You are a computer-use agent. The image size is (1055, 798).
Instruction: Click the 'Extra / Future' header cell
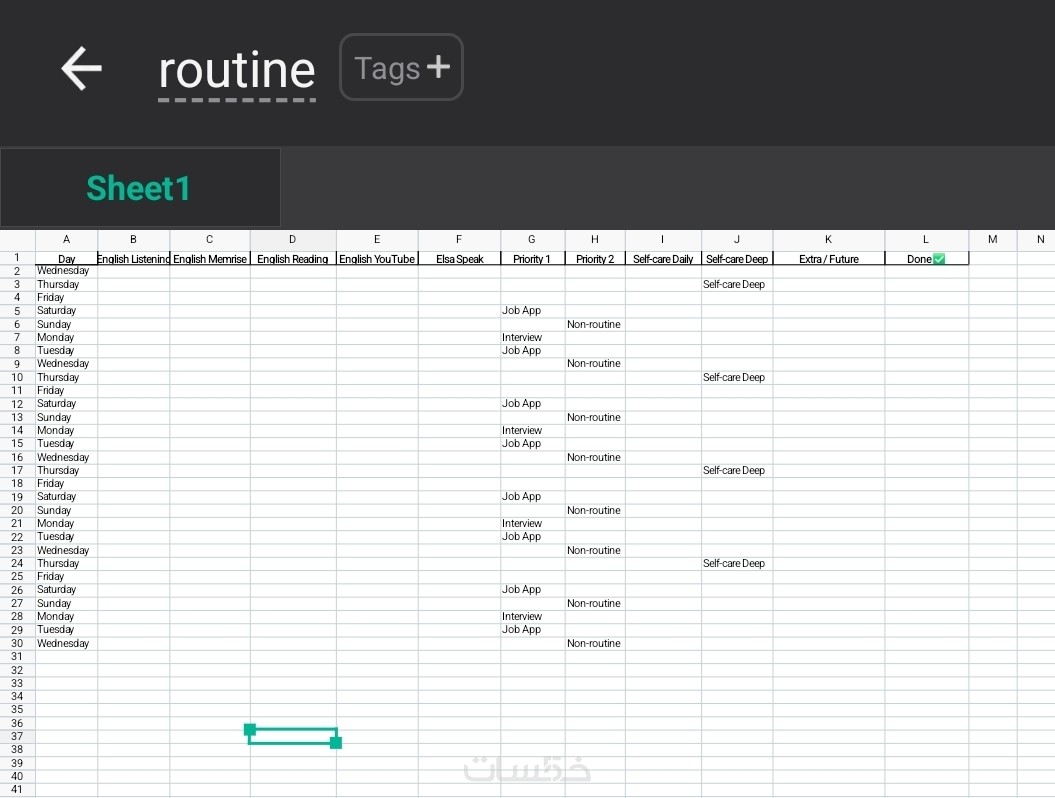click(829, 258)
